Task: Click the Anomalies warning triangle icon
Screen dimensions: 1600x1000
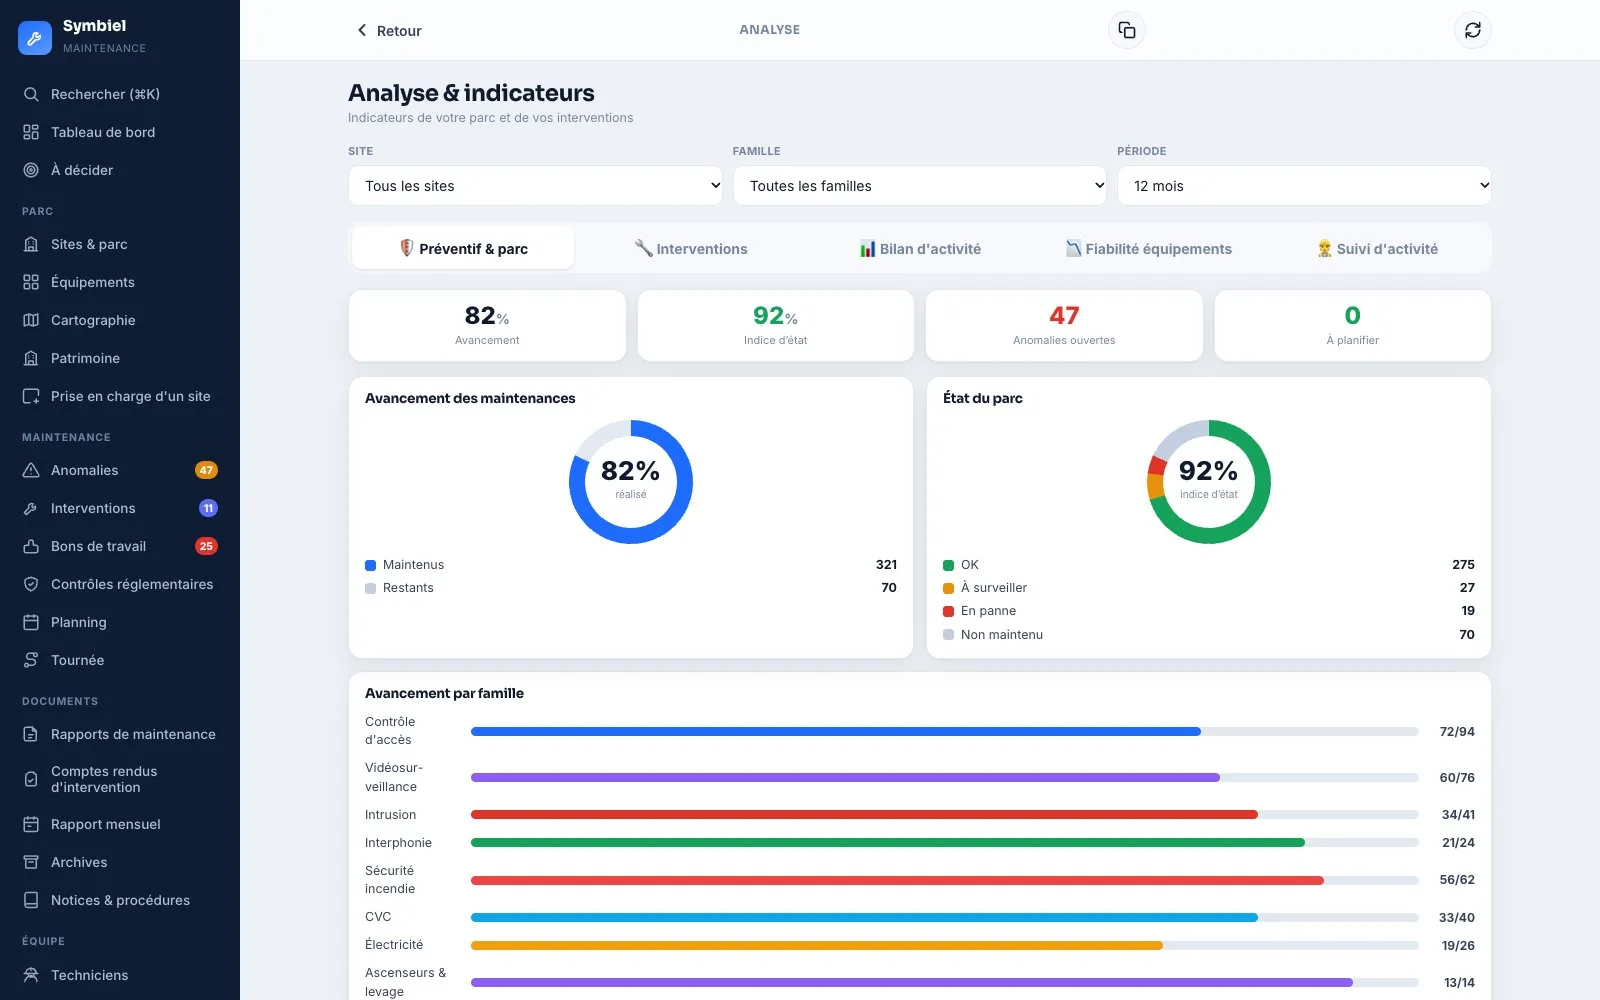Action: click(x=31, y=470)
